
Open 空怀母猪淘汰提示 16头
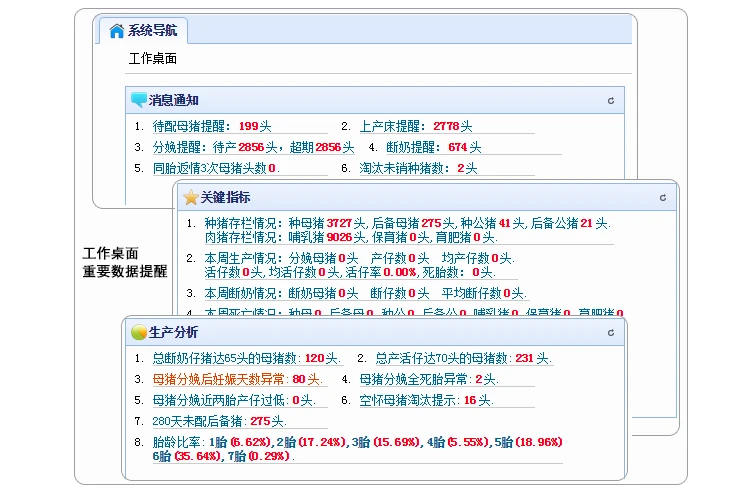(426, 400)
